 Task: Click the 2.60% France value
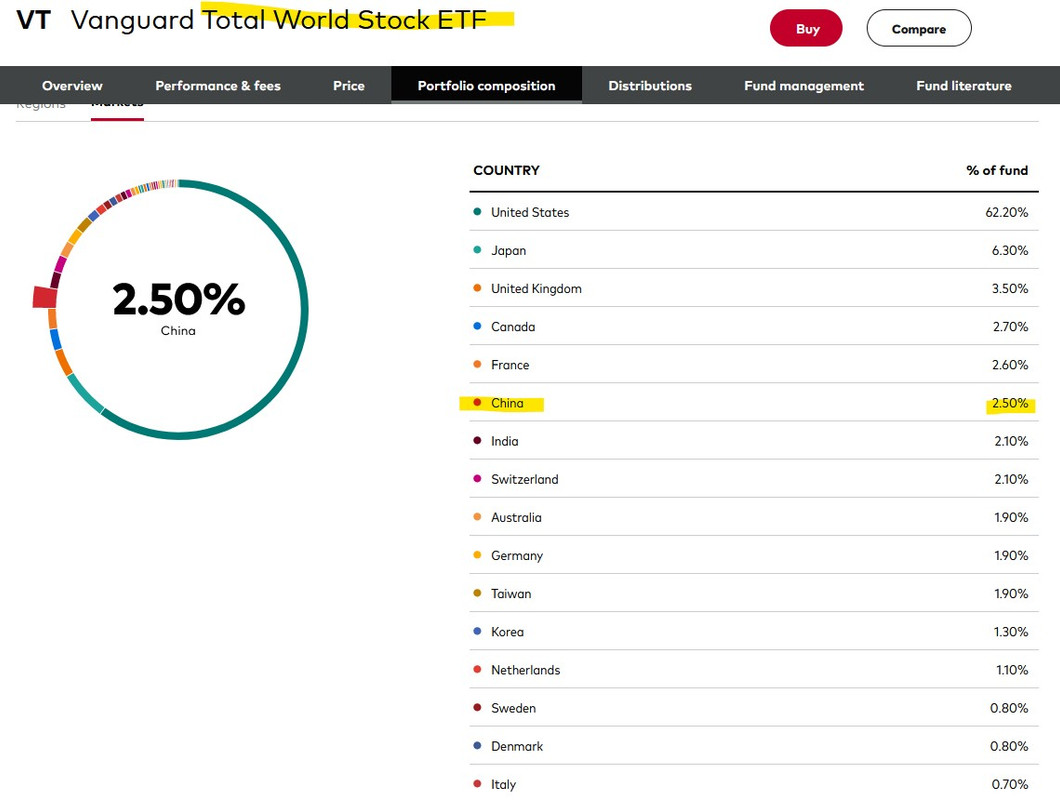(1009, 365)
